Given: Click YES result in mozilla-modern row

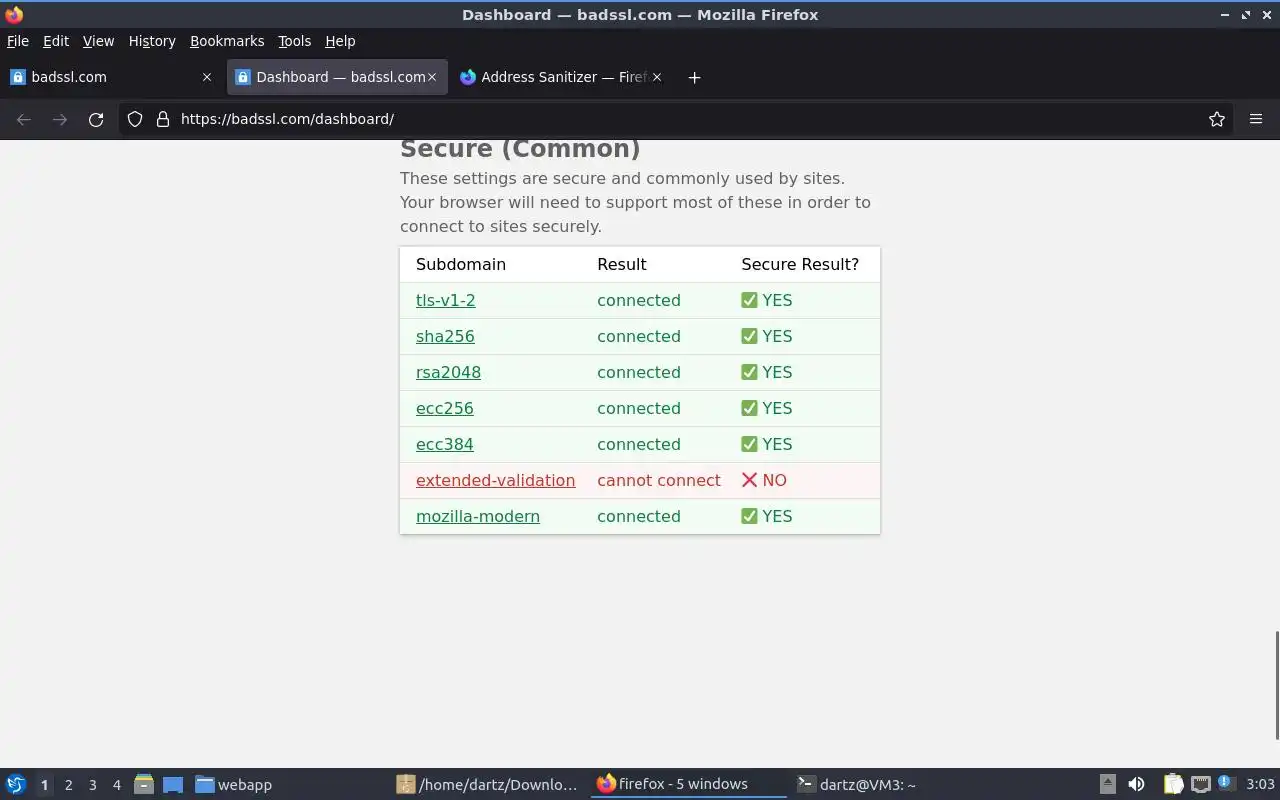Looking at the screenshot, I should tap(767, 516).
